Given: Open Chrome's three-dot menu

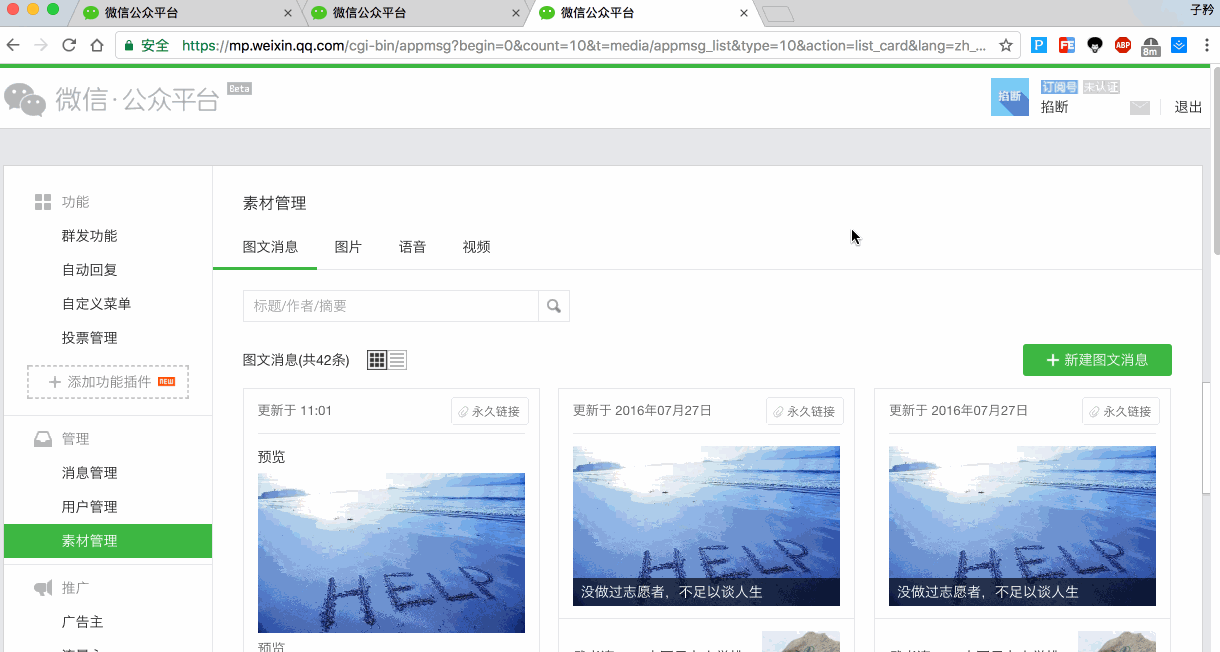Looking at the screenshot, I should 1207,45.
